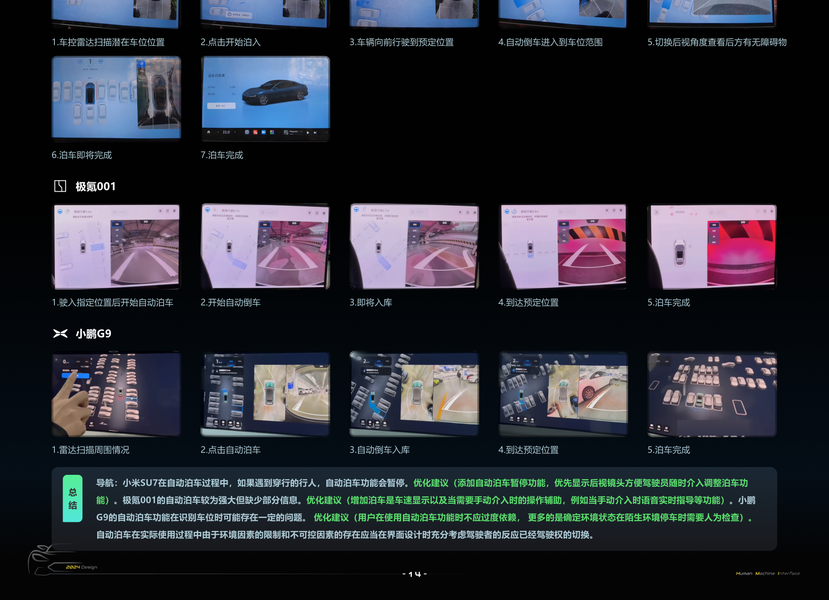Click 5.泊车完成 caption under 小鹏G9
Viewport: 829px width, 600px height.
pyautogui.click(x=668, y=450)
